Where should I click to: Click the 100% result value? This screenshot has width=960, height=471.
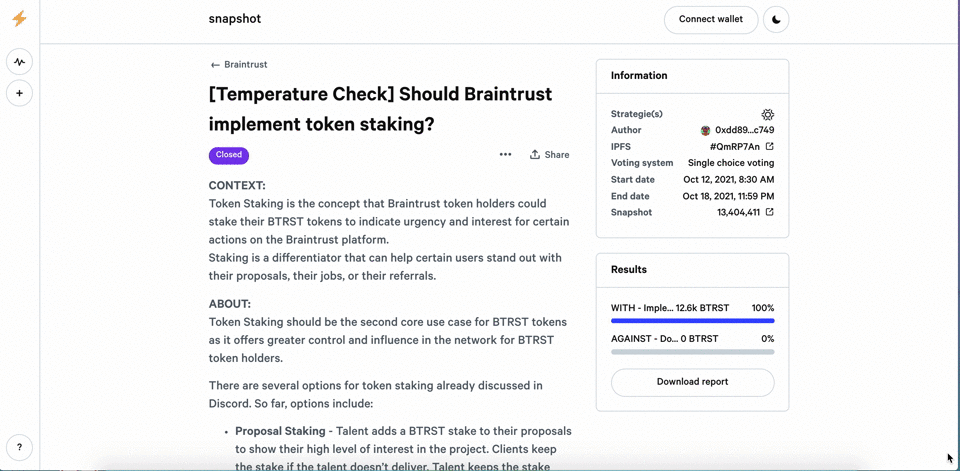[763, 308]
